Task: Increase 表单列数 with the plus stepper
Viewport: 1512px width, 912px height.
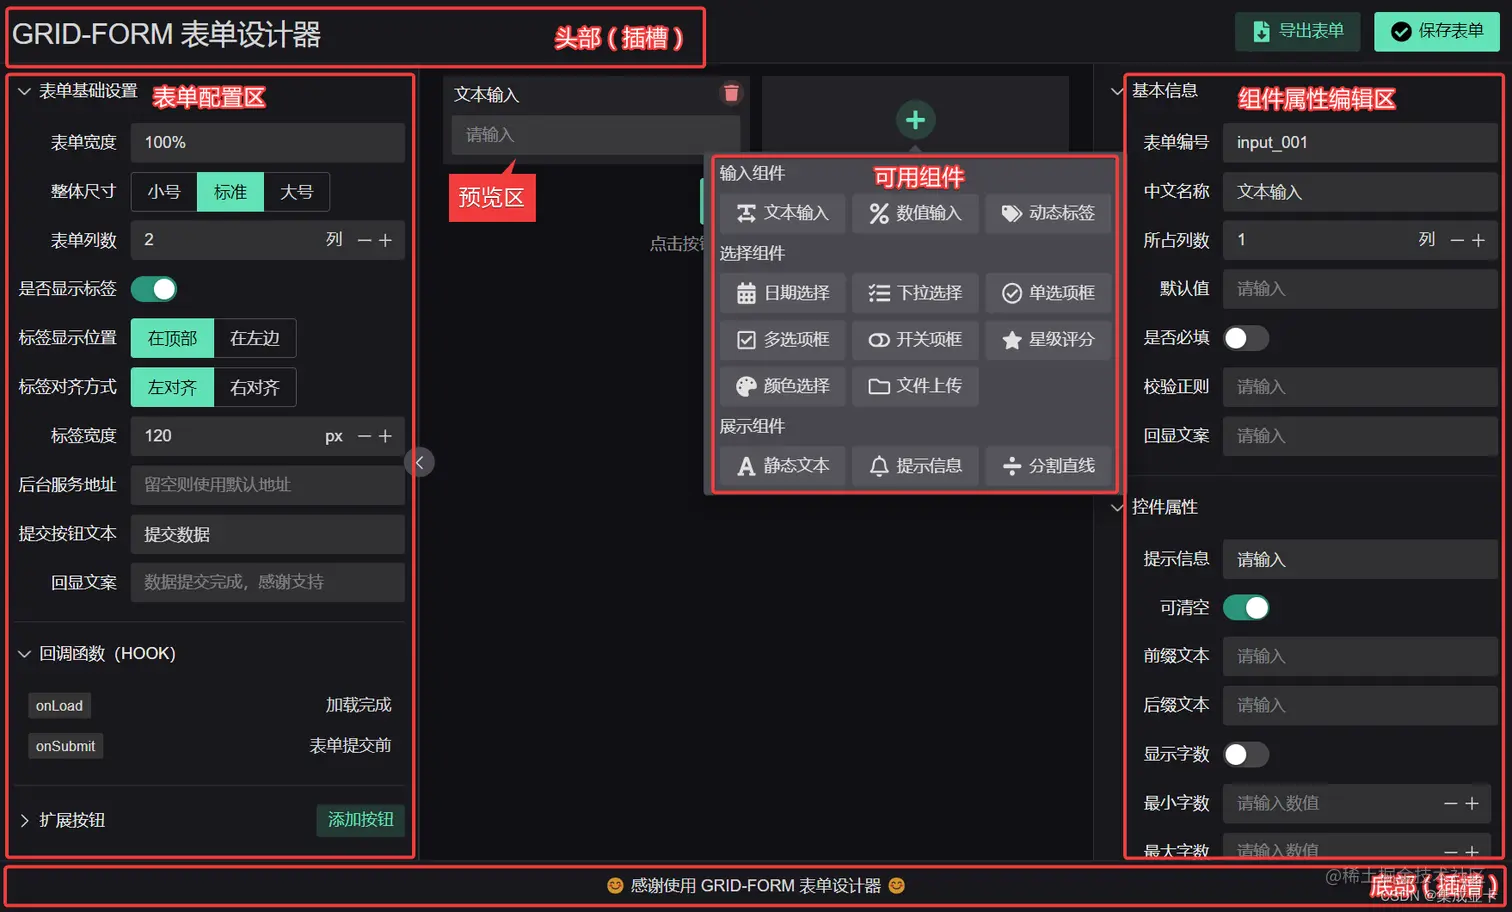Action: [386, 240]
